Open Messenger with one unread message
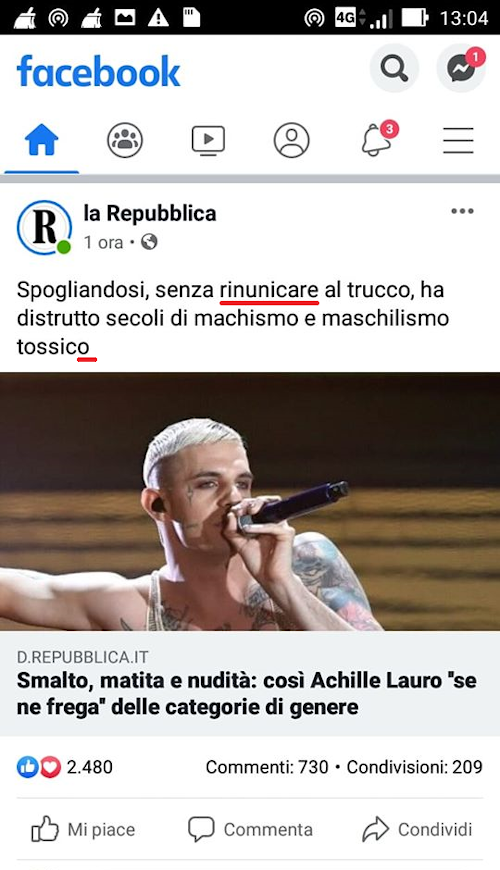The image size is (500, 870). coord(461,69)
